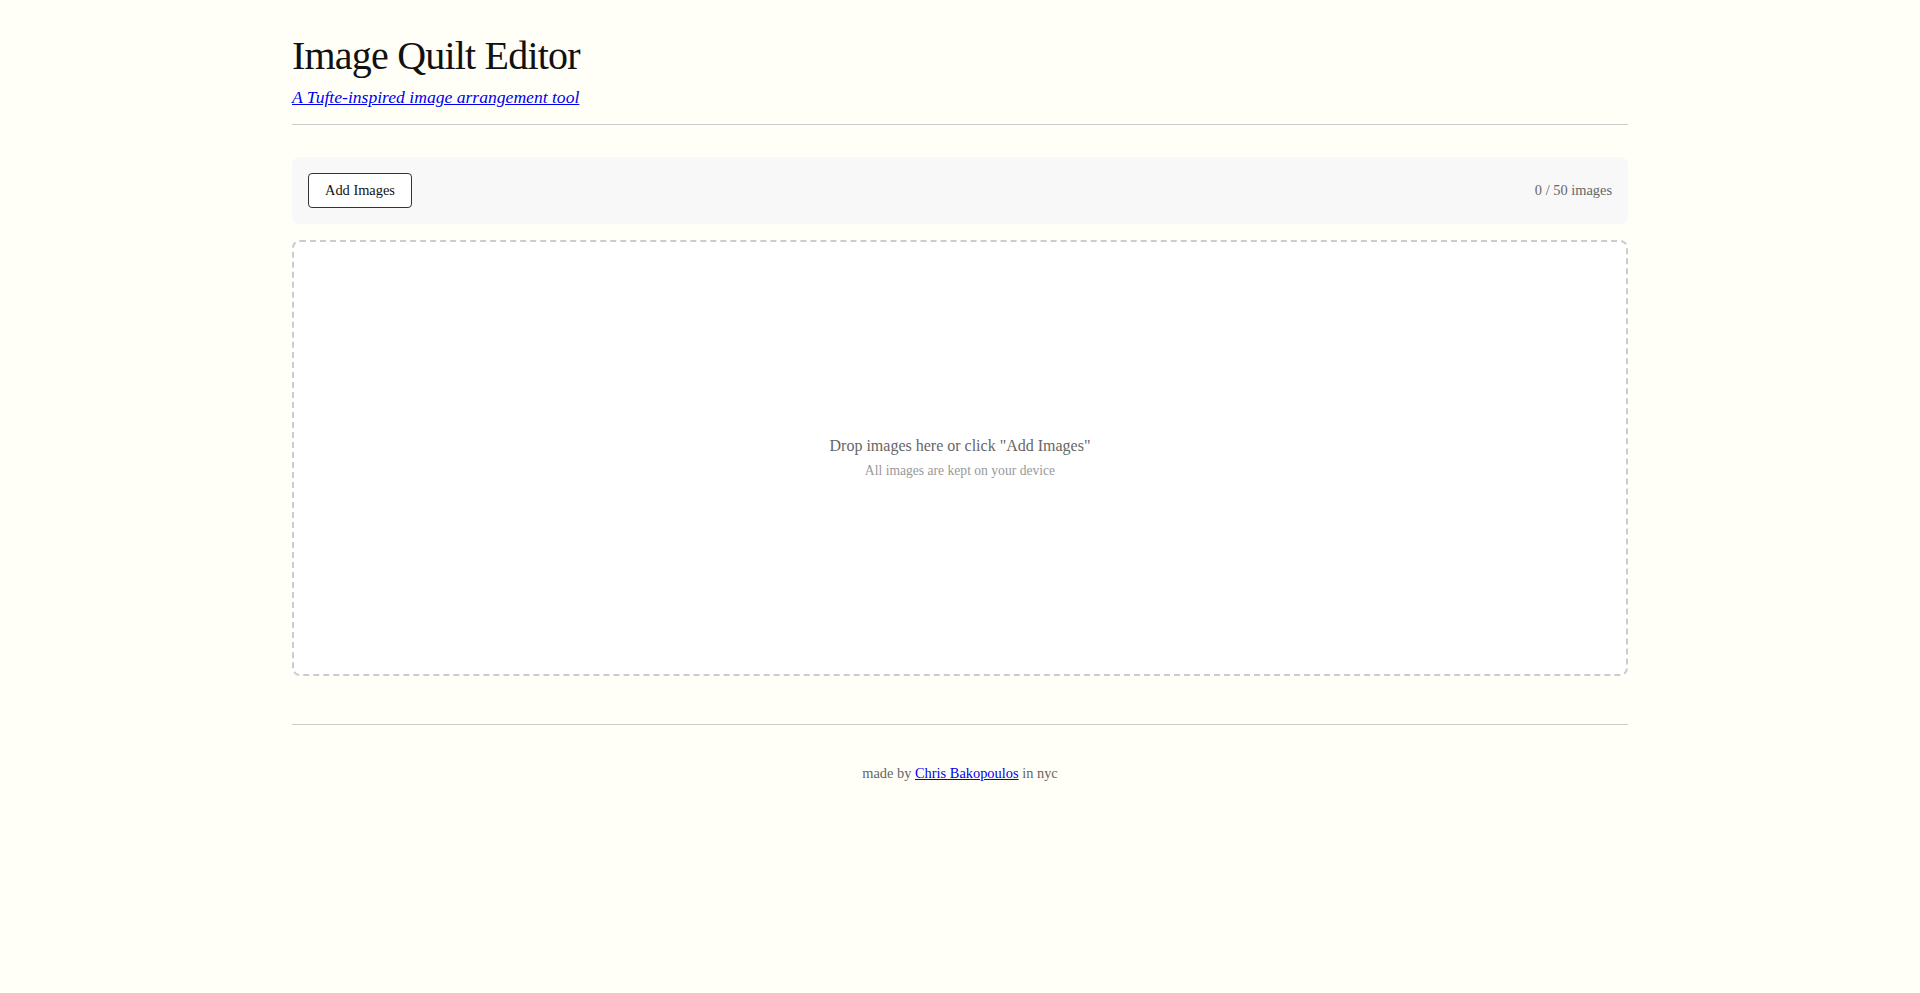Screen dimensions: 1920x993
Task: Open the Tufte-inspired image arrangement tool link
Action: click(x=436, y=97)
